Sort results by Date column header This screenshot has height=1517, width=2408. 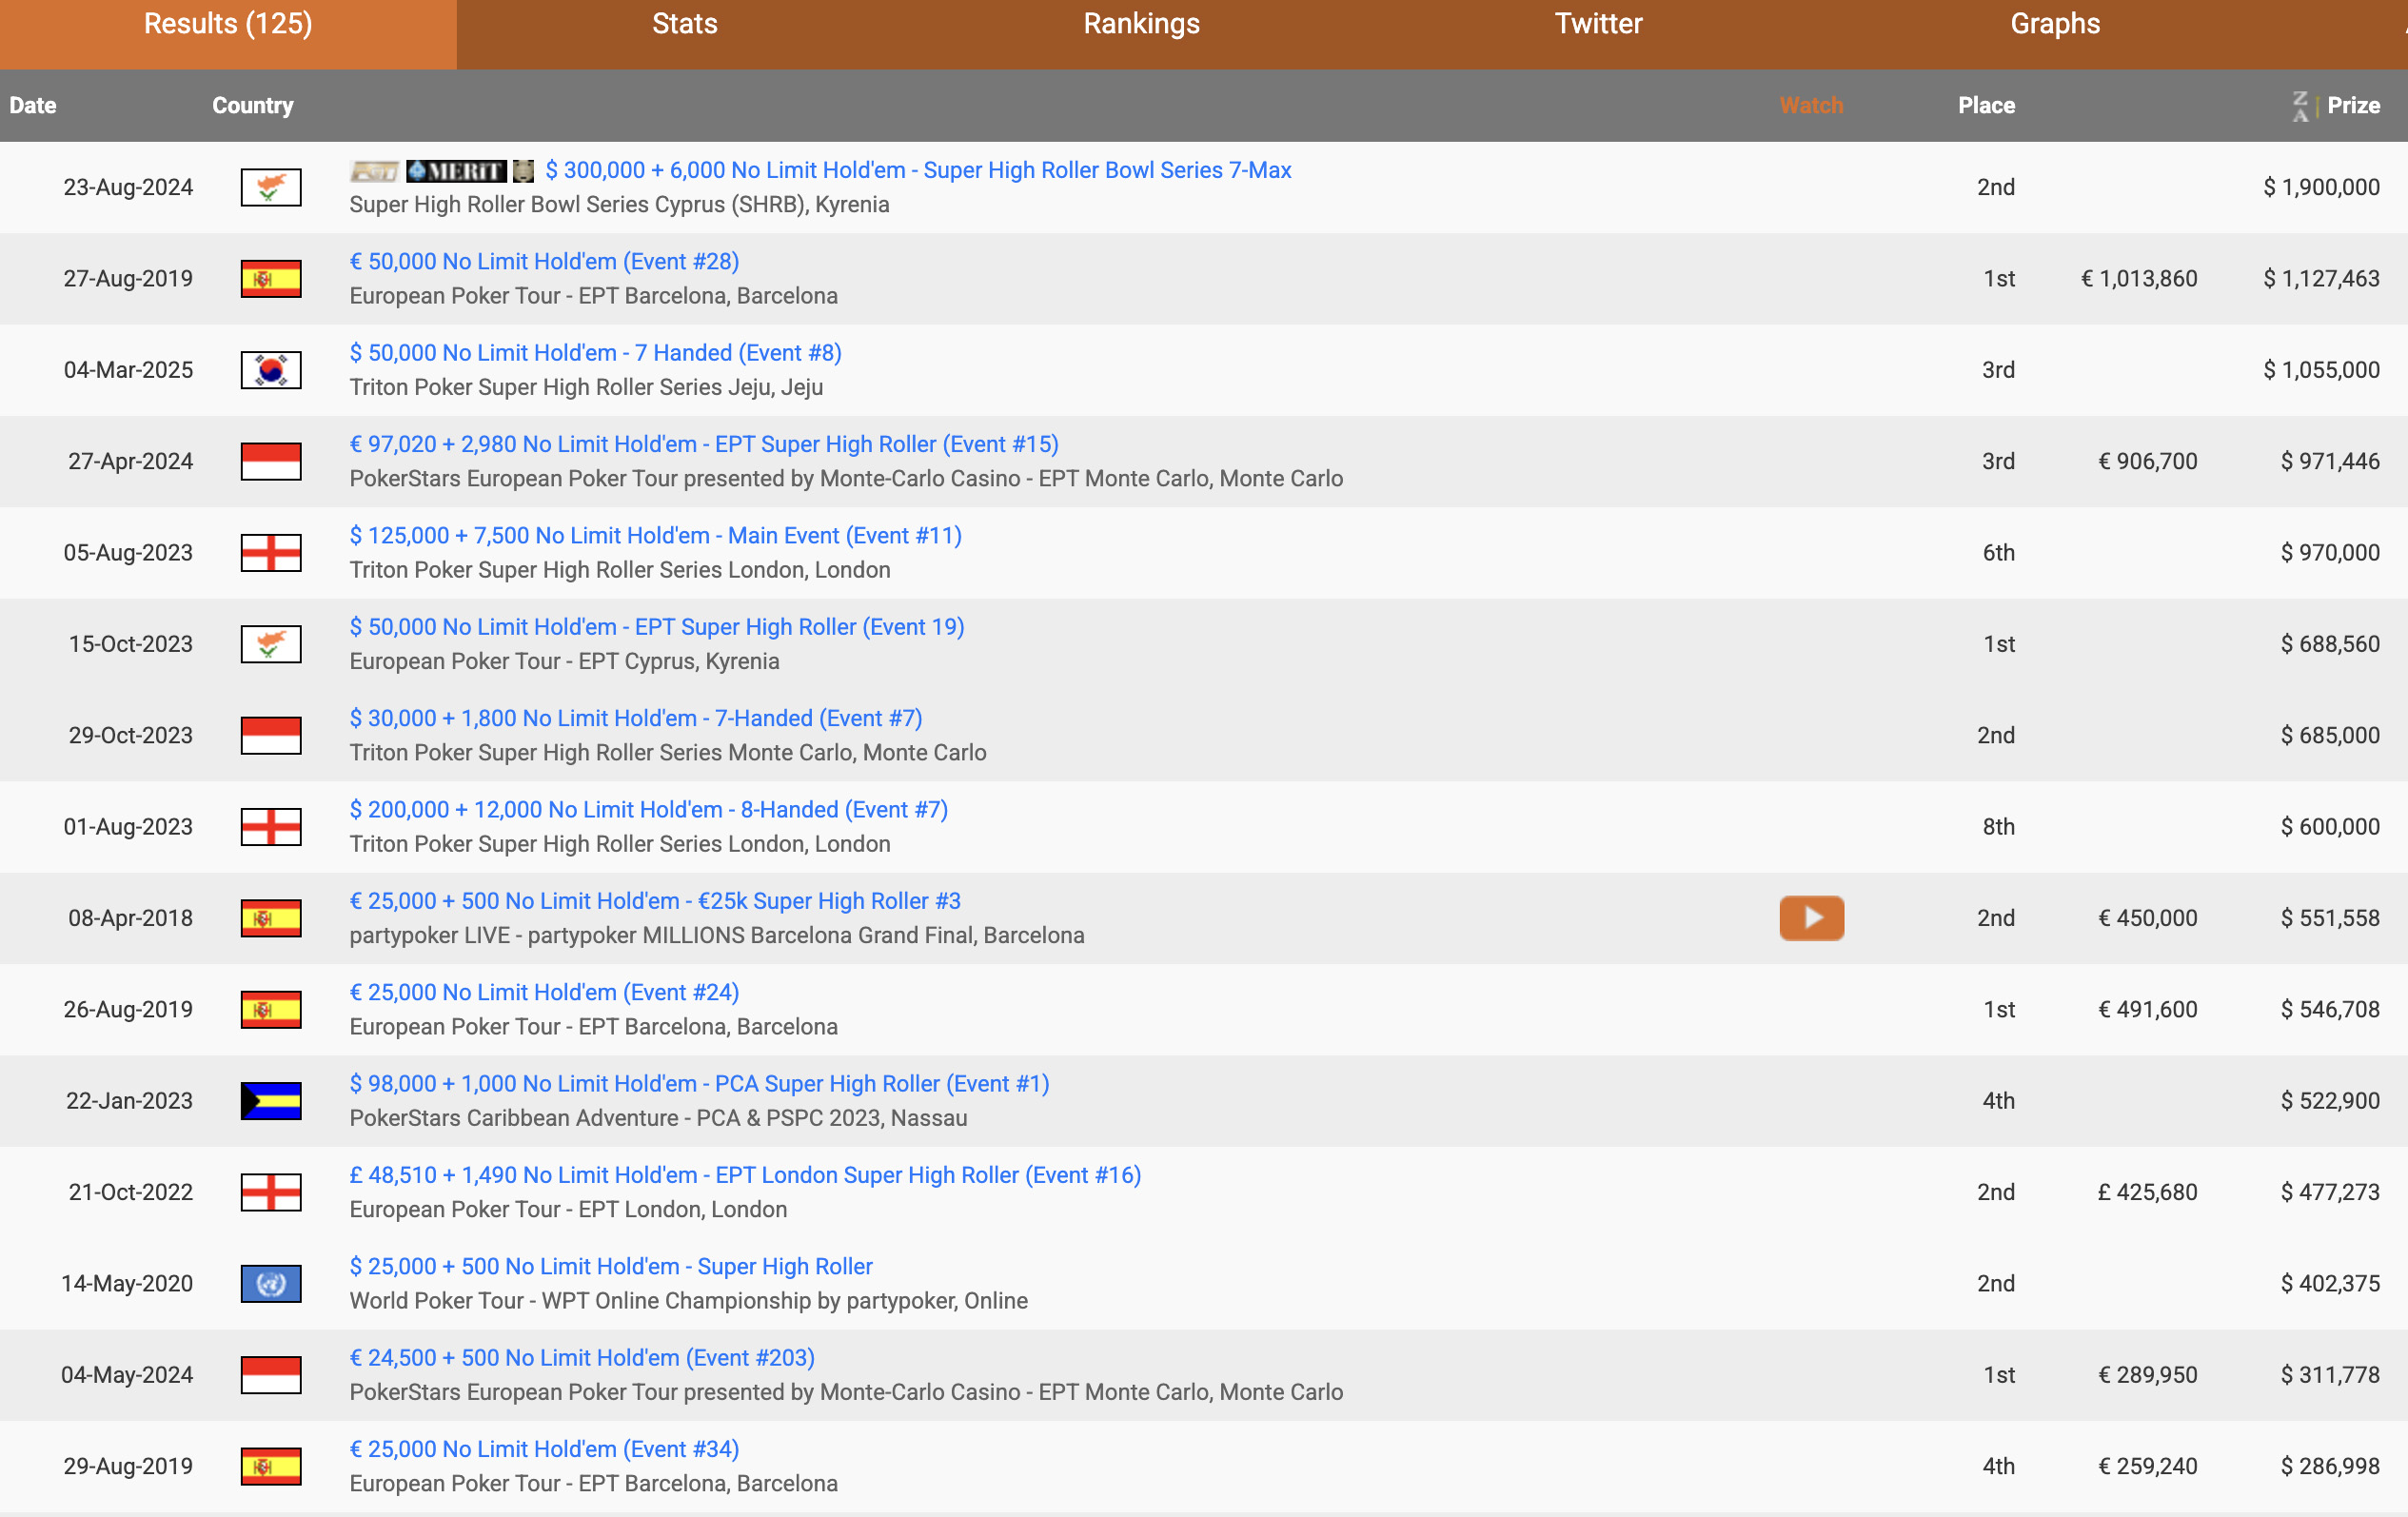33,105
